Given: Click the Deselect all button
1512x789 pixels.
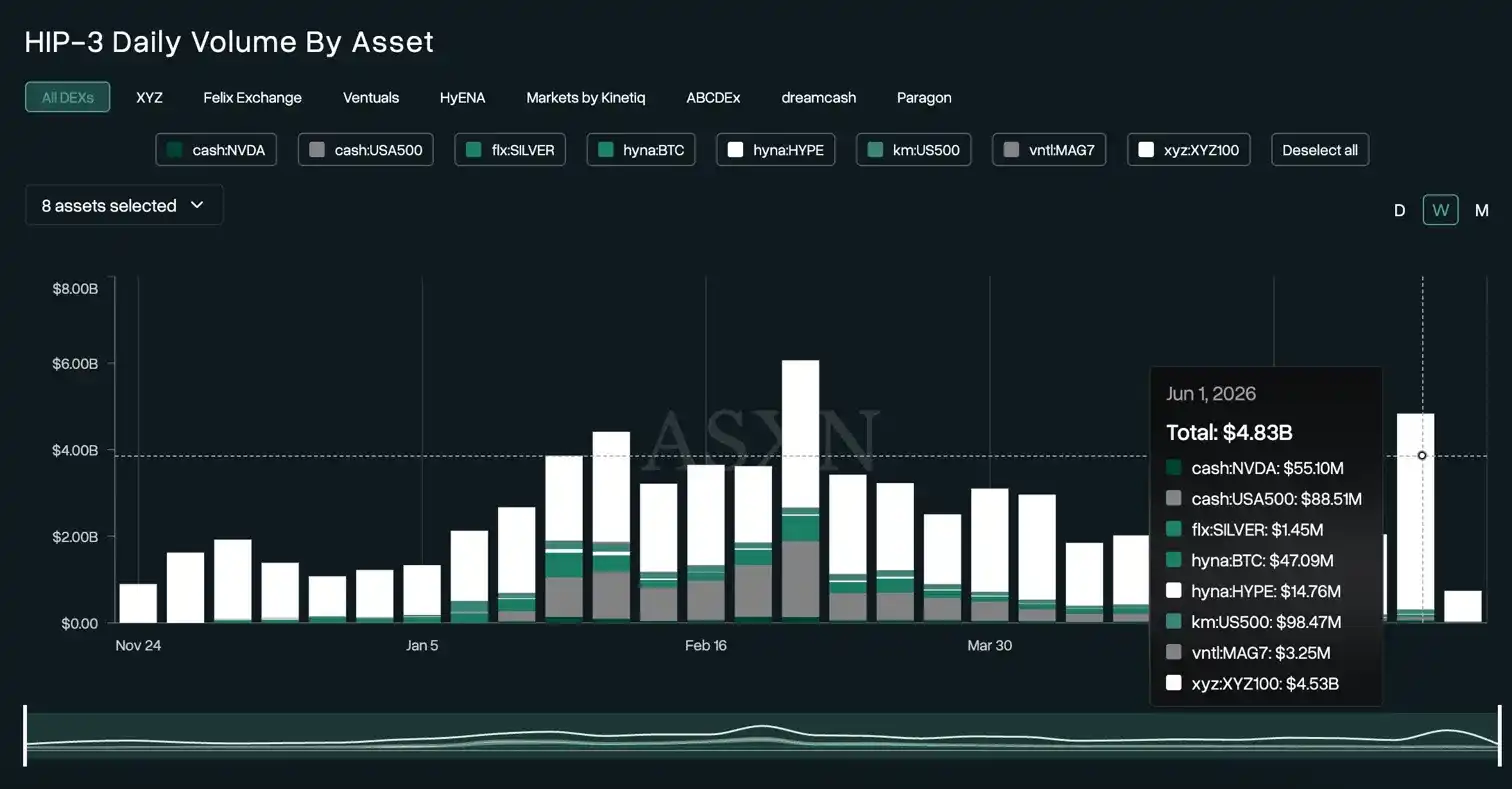Looking at the screenshot, I should pyautogui.click(x=1320, y=150).
